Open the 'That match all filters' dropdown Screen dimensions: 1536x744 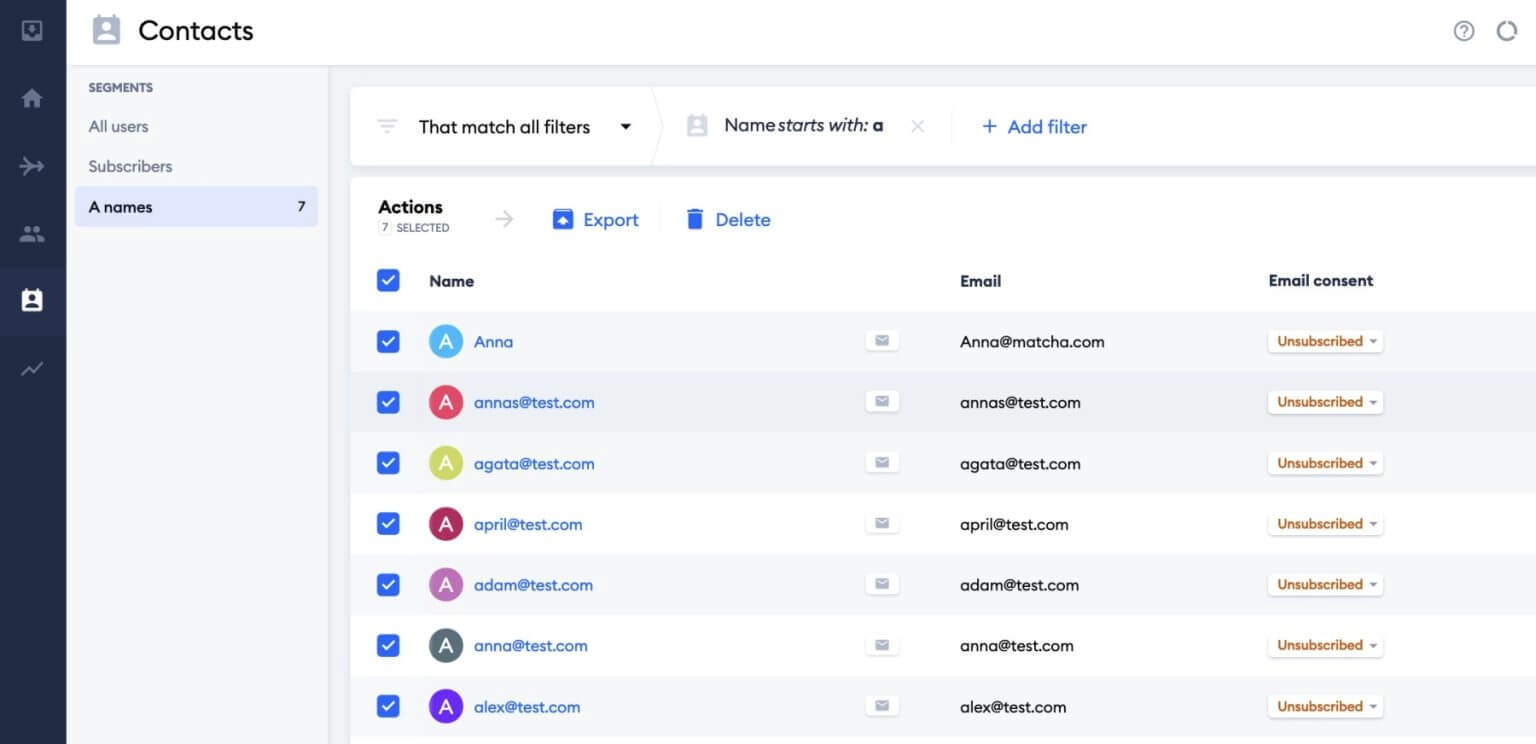[x=524, y=127]
